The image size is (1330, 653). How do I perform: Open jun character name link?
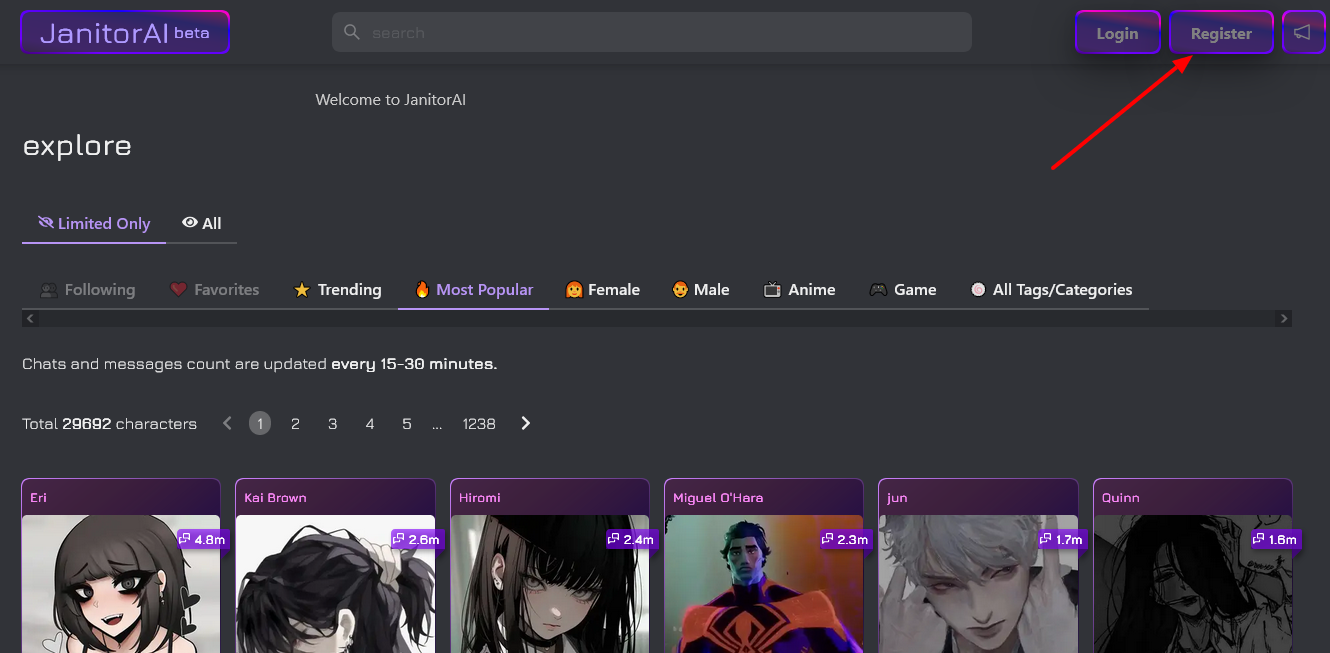897,498
